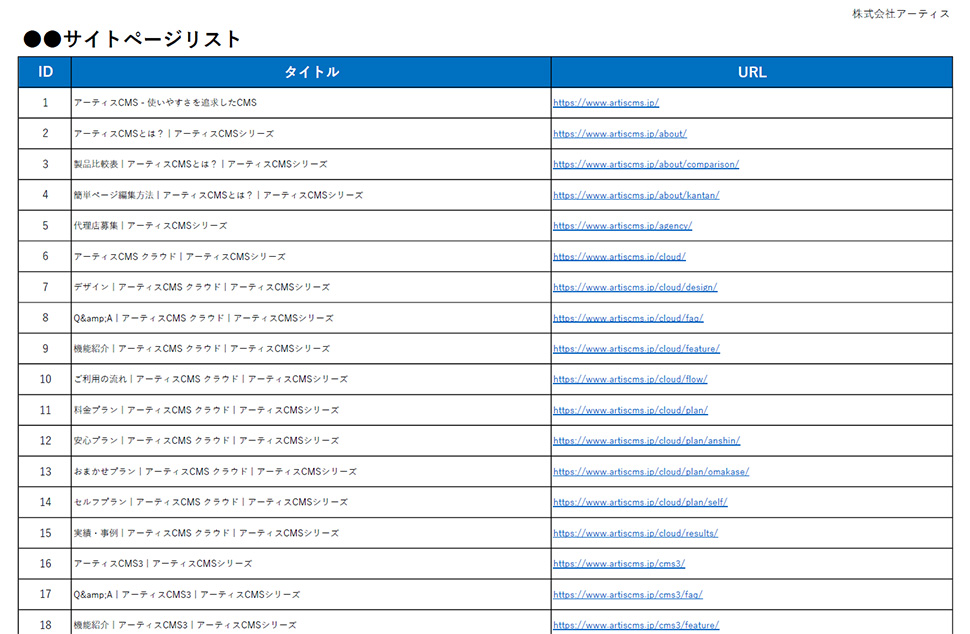Open the cloud/plan/ link in row 11
Viewport: 970px width, 634px height.
(x=630, y=410)
